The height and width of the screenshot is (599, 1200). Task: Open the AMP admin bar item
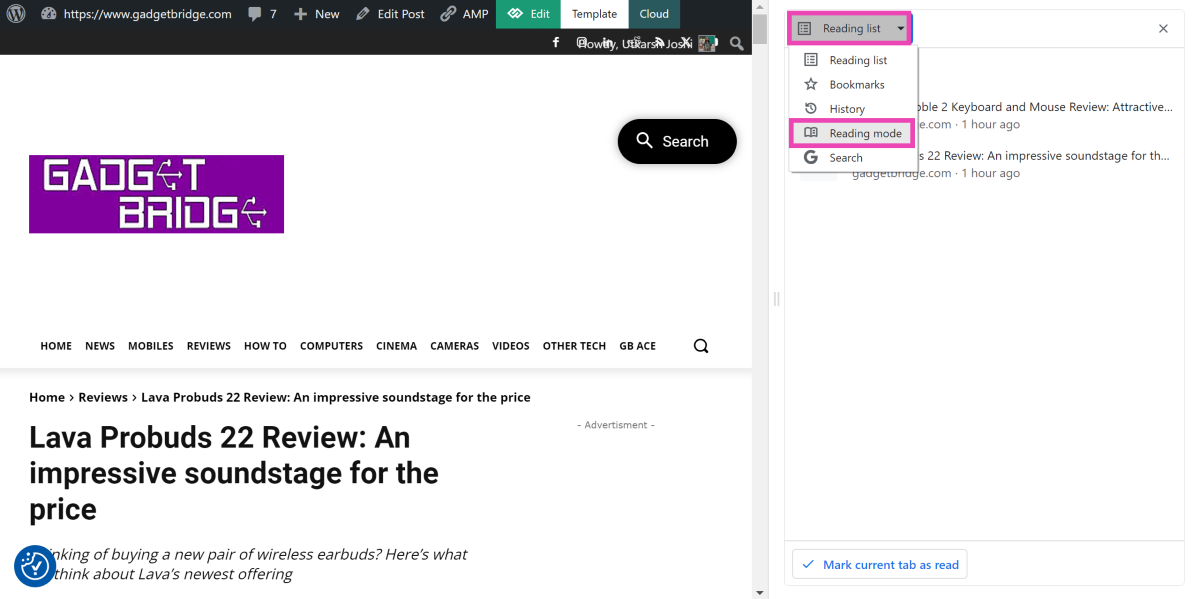tap(465, 14)
